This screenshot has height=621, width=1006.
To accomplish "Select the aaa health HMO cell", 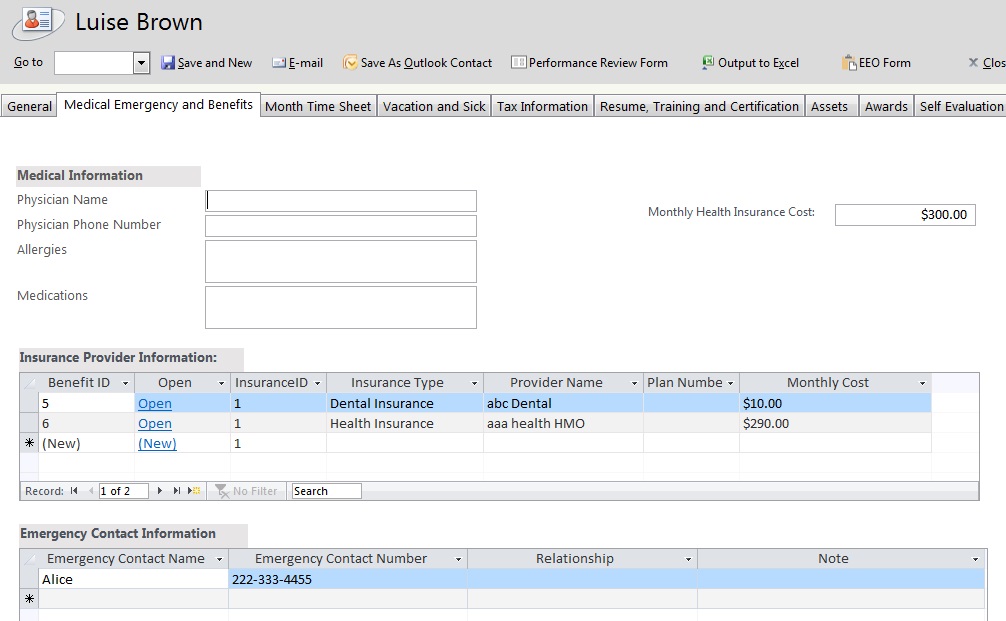I will [563, 423].
